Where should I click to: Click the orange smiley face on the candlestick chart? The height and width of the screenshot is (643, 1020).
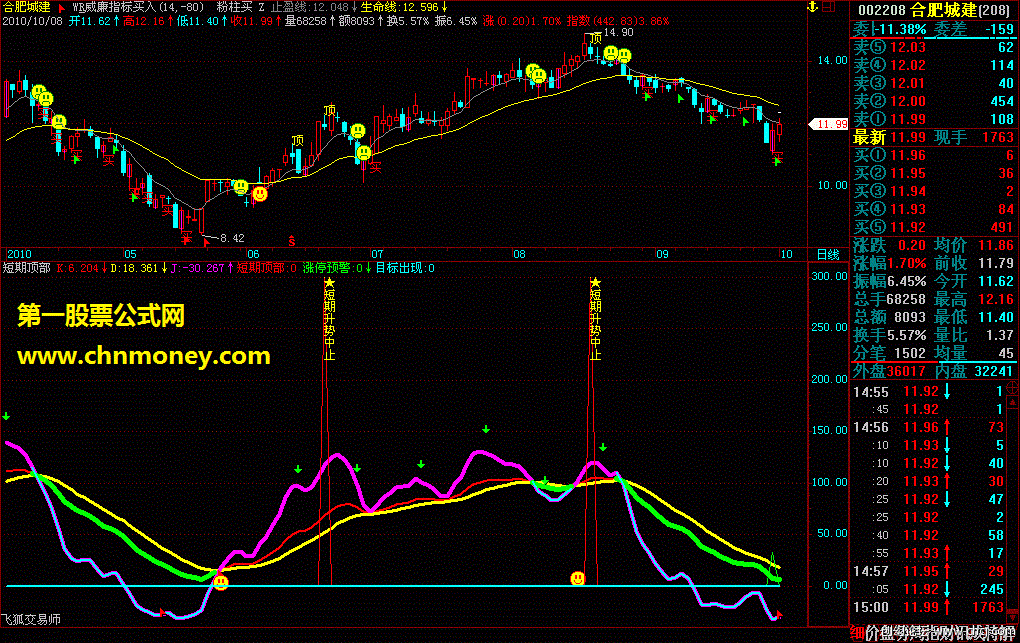tap(260, 194)
